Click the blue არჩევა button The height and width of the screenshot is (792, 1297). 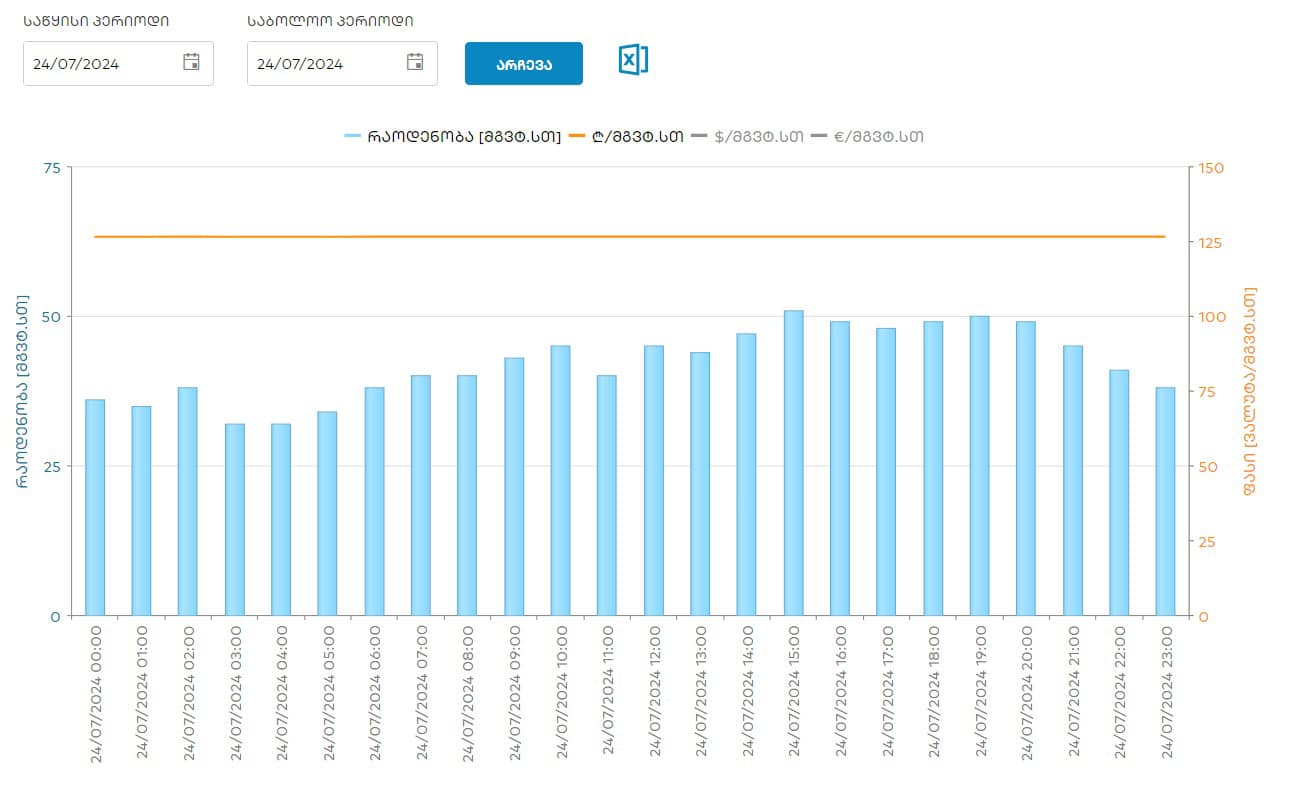(x=524, y=64)
